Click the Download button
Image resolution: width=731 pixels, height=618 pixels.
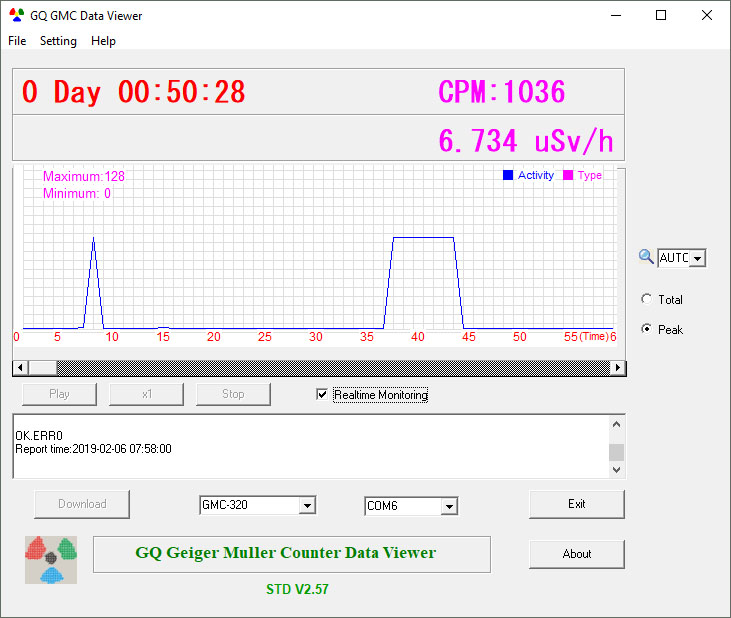pos(82,504)
